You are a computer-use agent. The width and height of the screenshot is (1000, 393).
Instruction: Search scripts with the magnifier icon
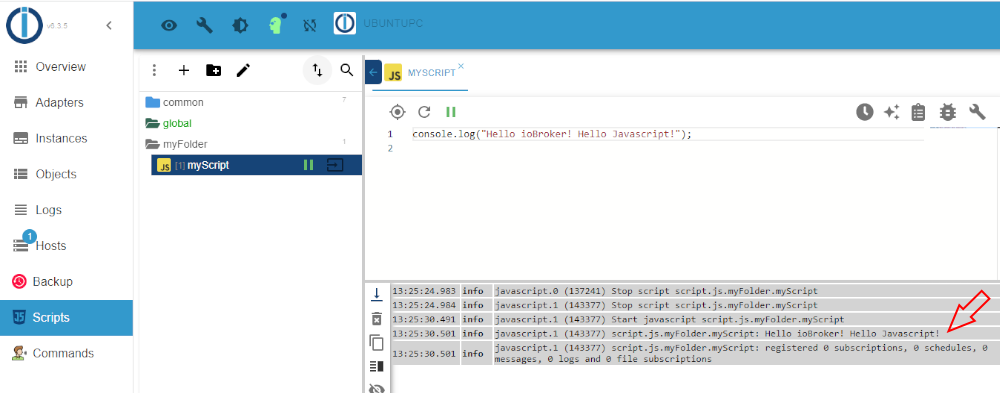(347, 70)
